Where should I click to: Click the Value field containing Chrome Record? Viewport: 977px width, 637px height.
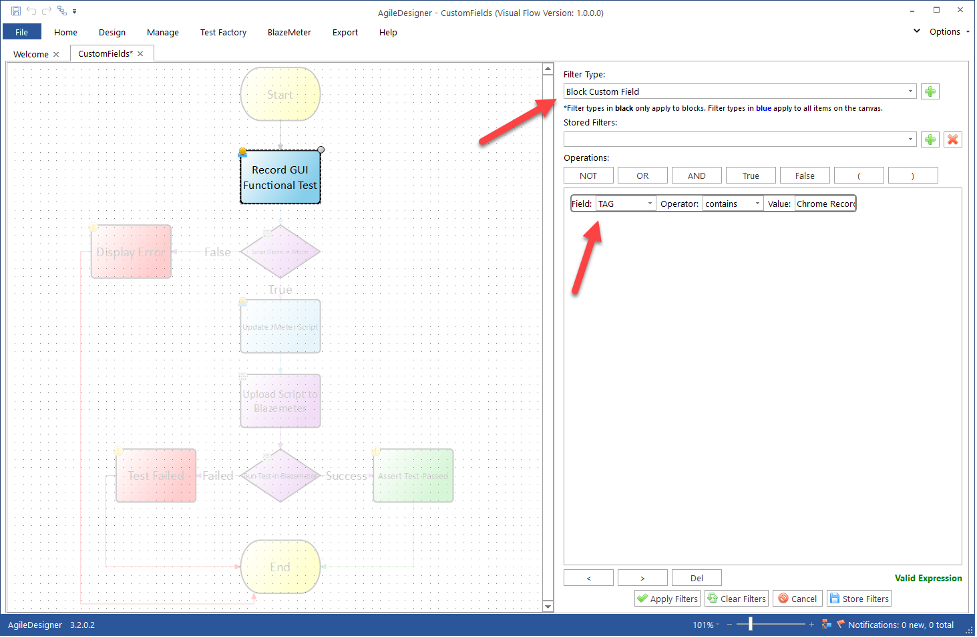825,203
